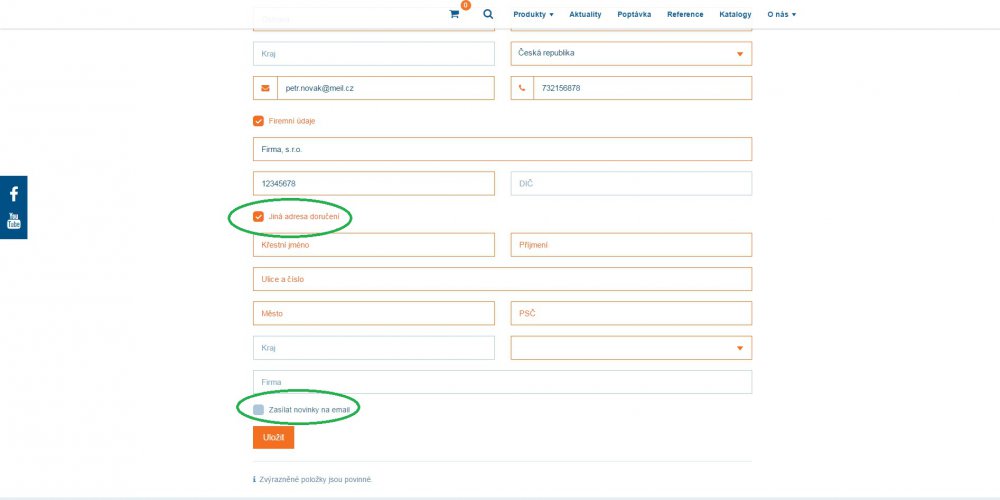The height and width of the screenshot is (500, 1000).
Task: Click the phone icon beside number field
Action: pos(522,88)
